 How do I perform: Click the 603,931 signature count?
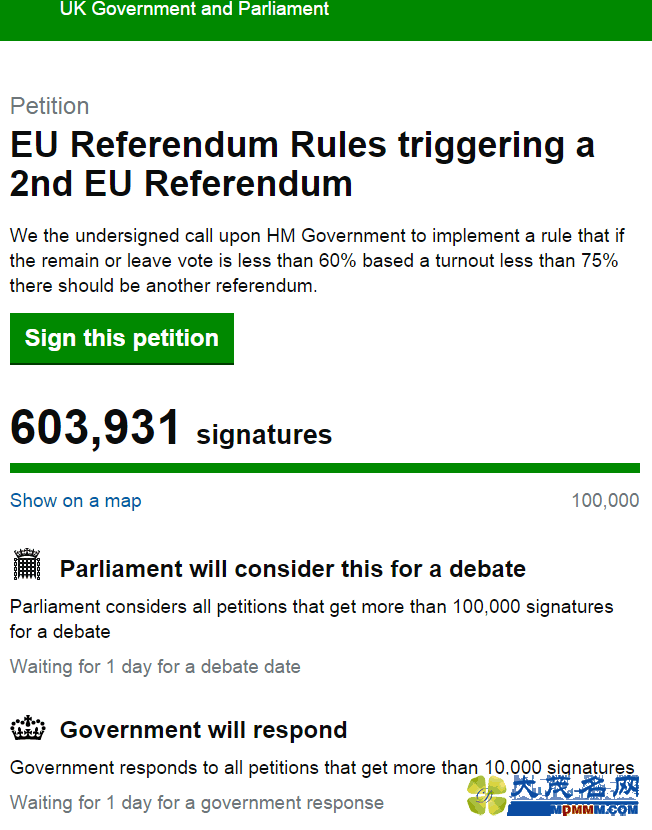95,427
